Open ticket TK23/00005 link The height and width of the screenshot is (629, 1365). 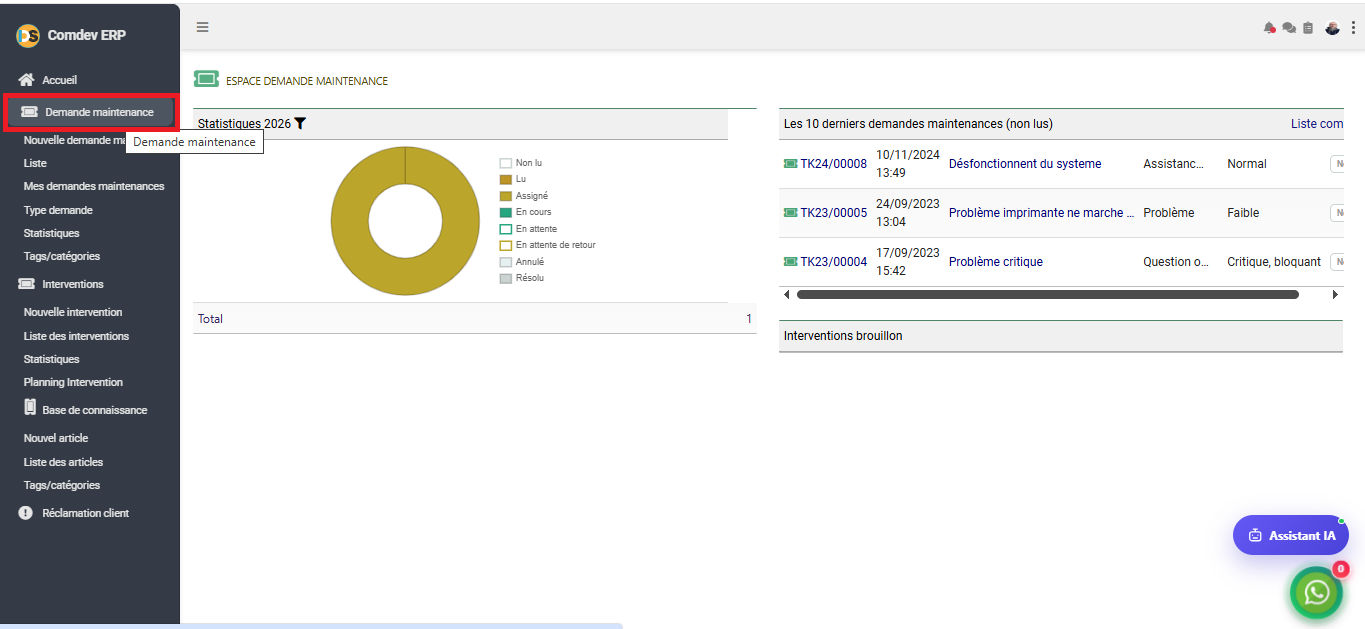pyautogui.click(x=833, y=213)
